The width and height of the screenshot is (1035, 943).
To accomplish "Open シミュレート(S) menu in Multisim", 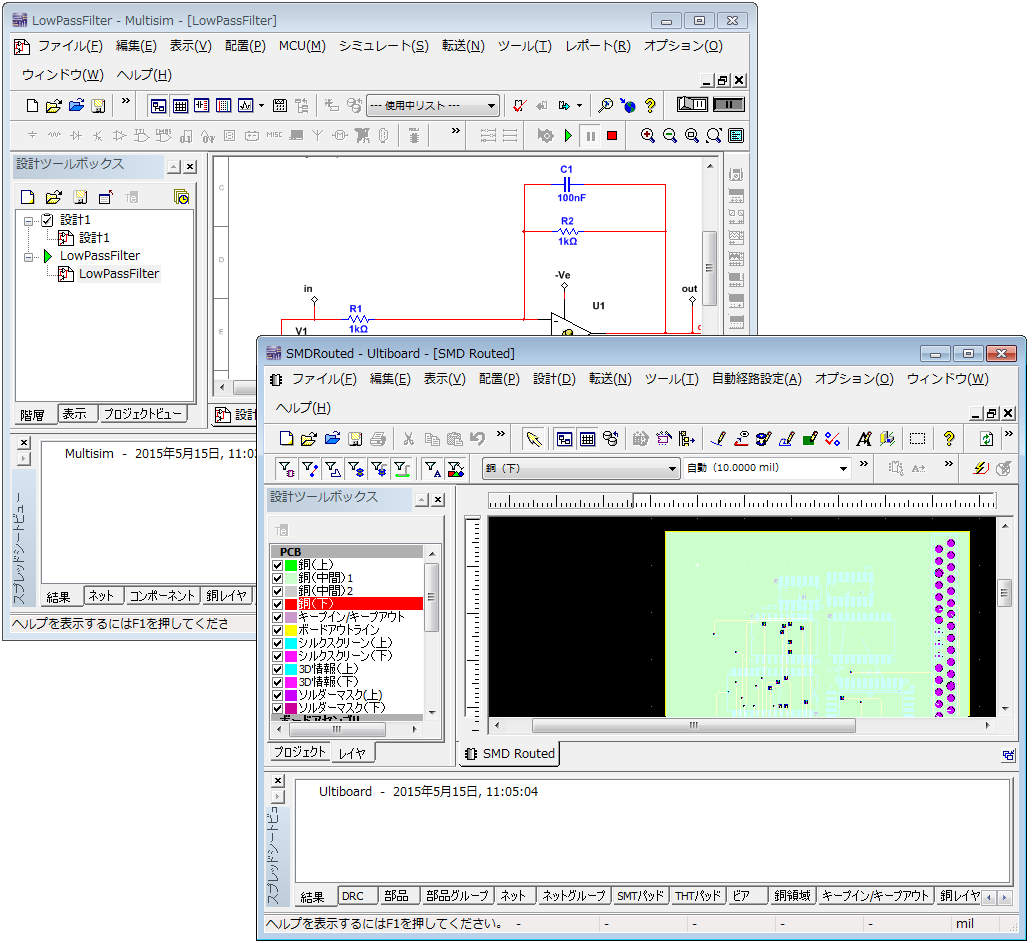I will coord(384,46).
